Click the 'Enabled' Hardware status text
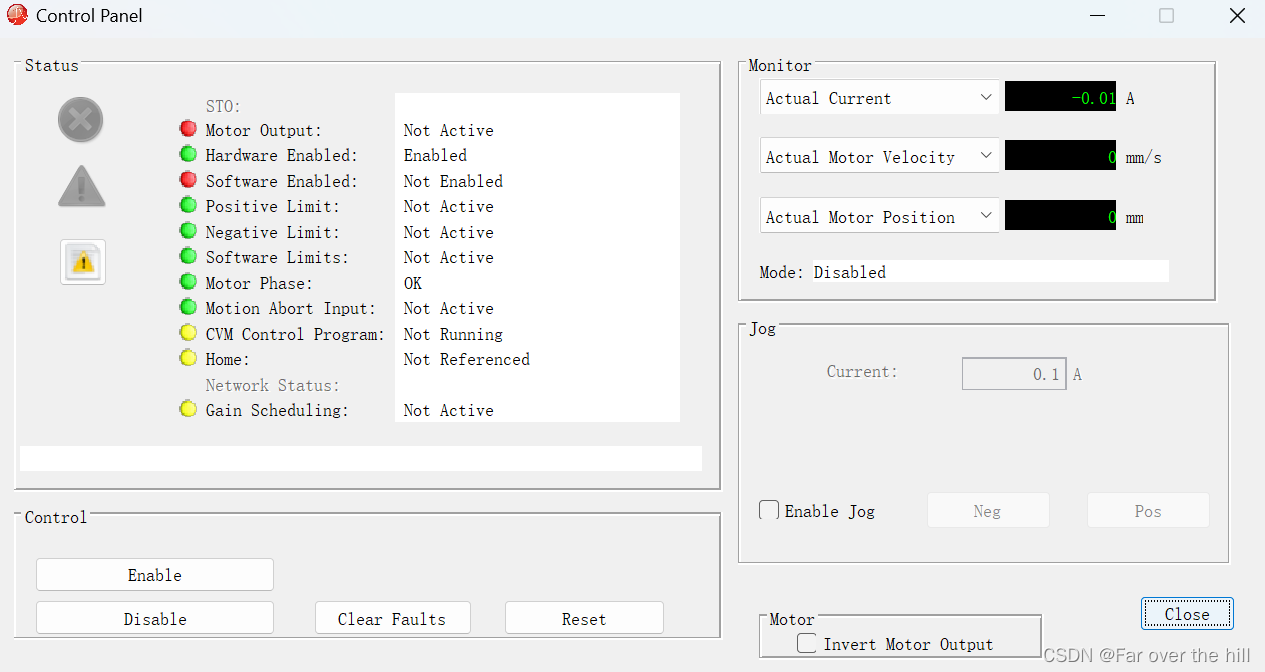The image size is (1265, 672). 435,155
